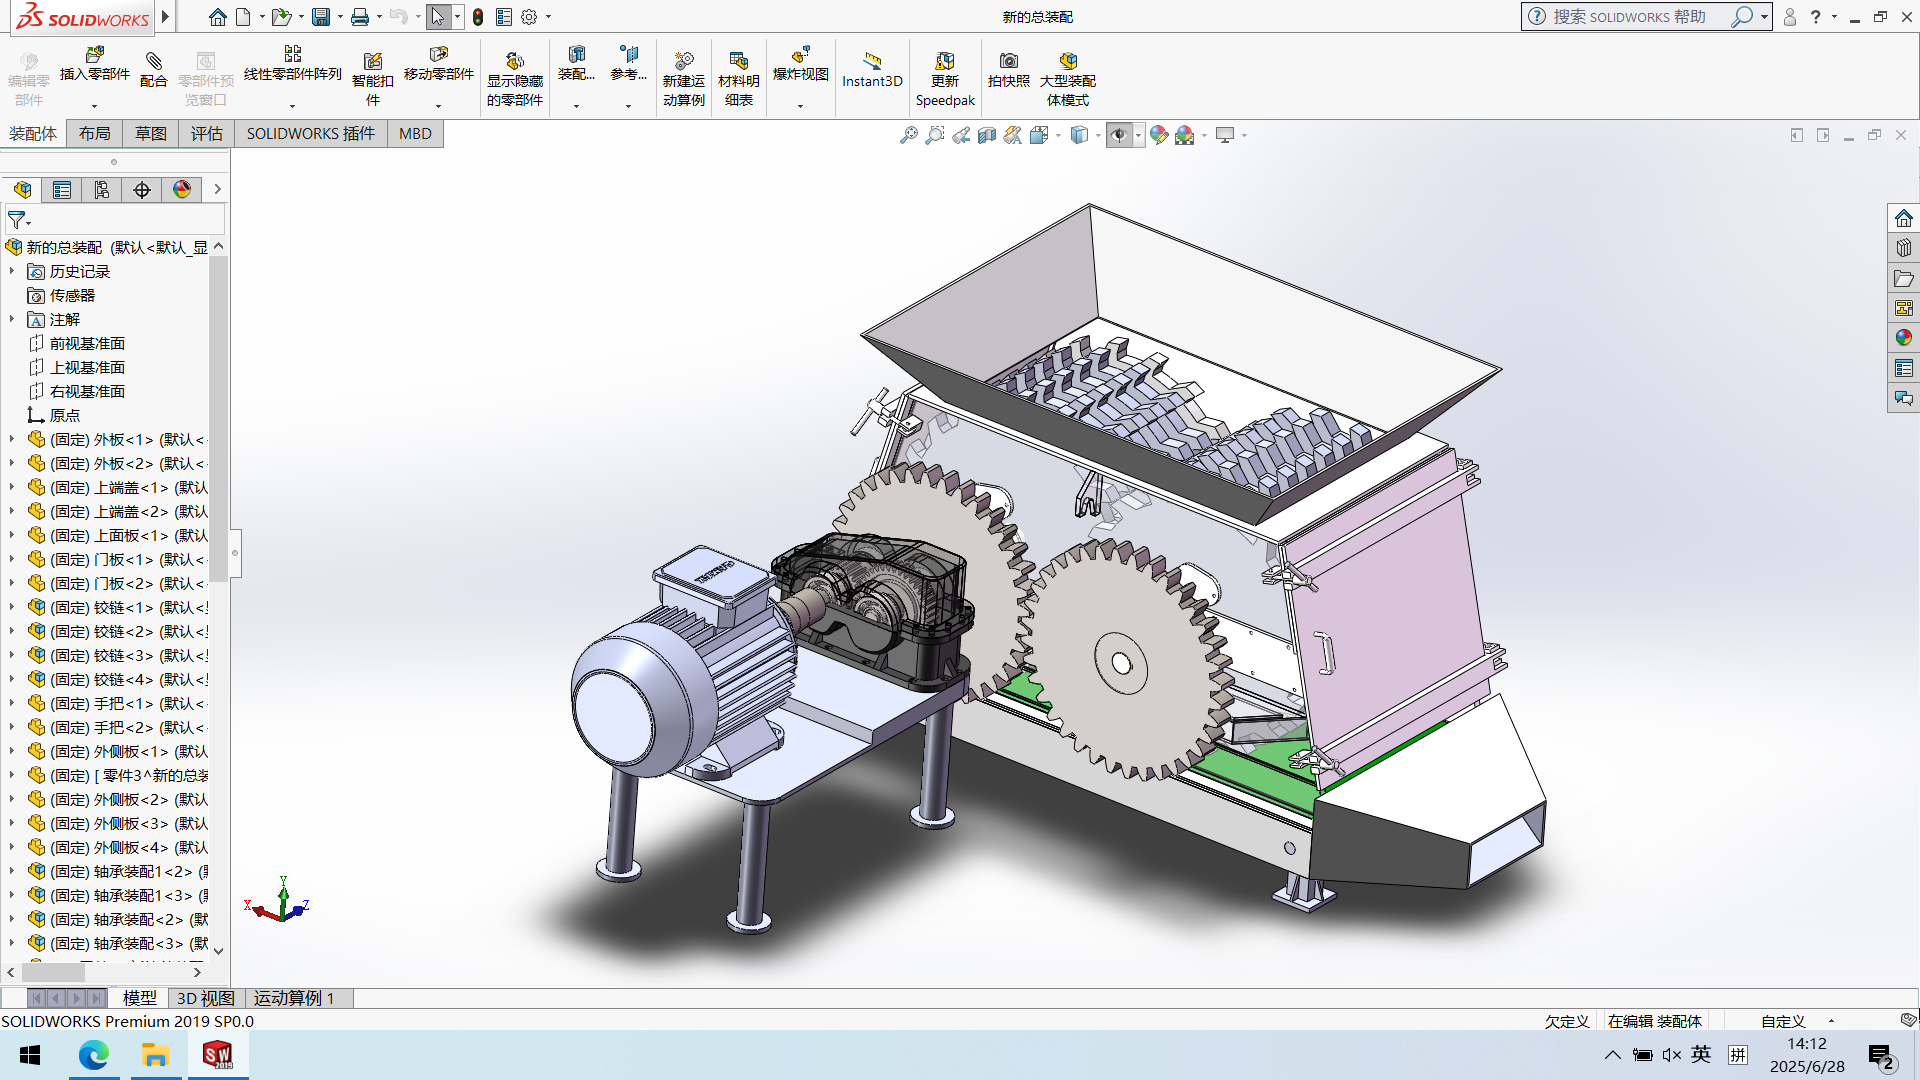This screenshot has height=1080, width=1920.
Task: Open Microsoft Edge from the taskbar
Action: [94, 1055]
